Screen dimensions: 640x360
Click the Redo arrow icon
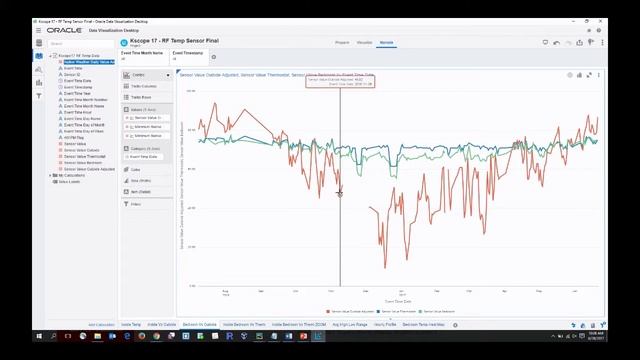(x=568, y=42)
